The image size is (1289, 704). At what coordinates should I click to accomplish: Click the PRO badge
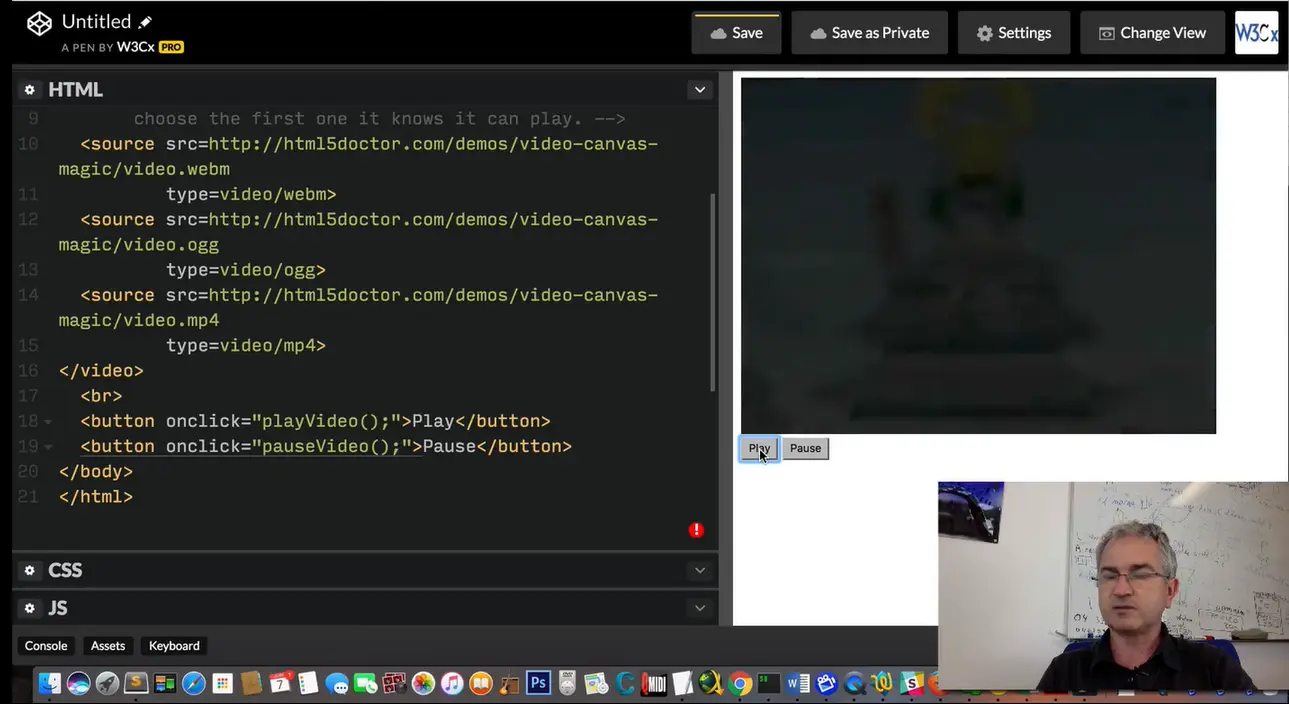coord(171,47)
